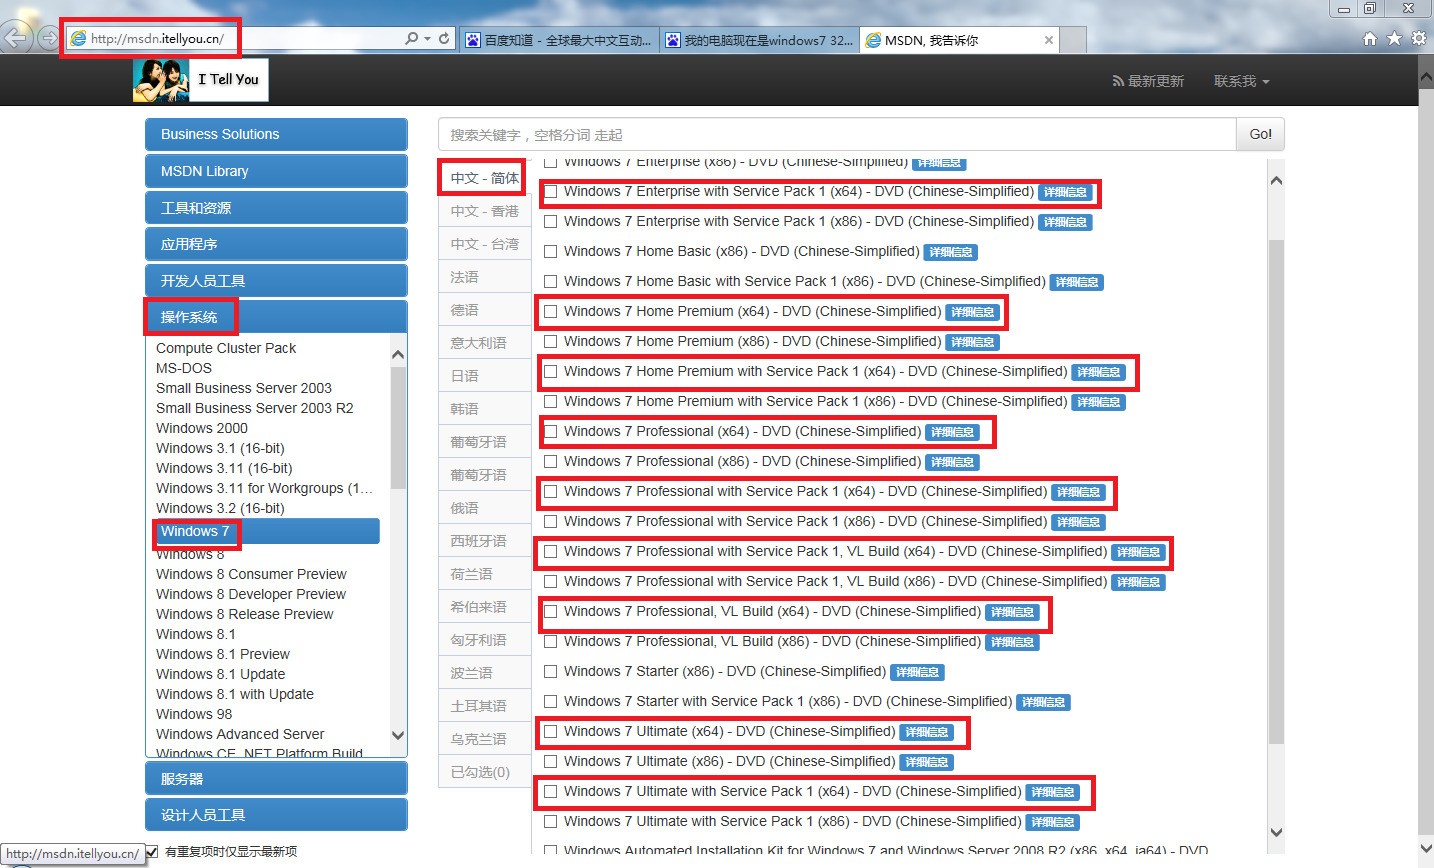
Task: Click the download list scroll-up arrow
Action: click(1276, 180)
